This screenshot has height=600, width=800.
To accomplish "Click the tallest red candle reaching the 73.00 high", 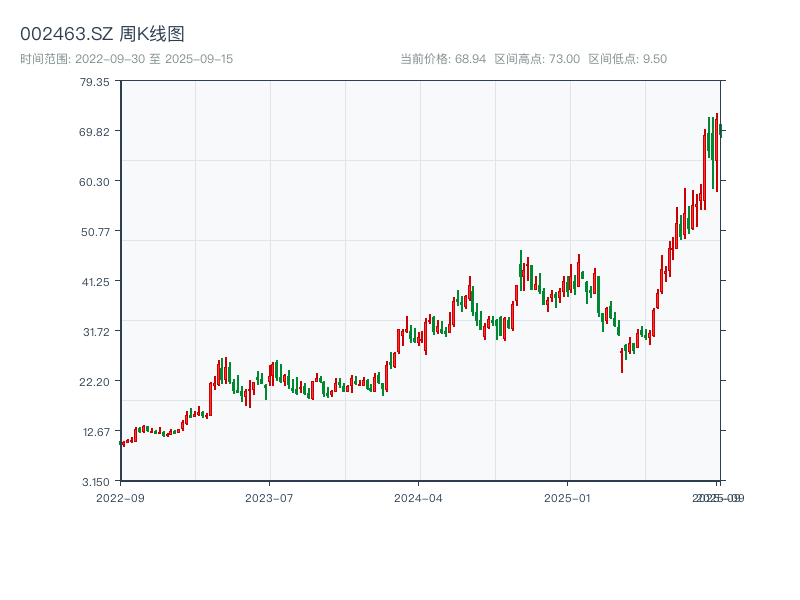I will pos(717,153).
